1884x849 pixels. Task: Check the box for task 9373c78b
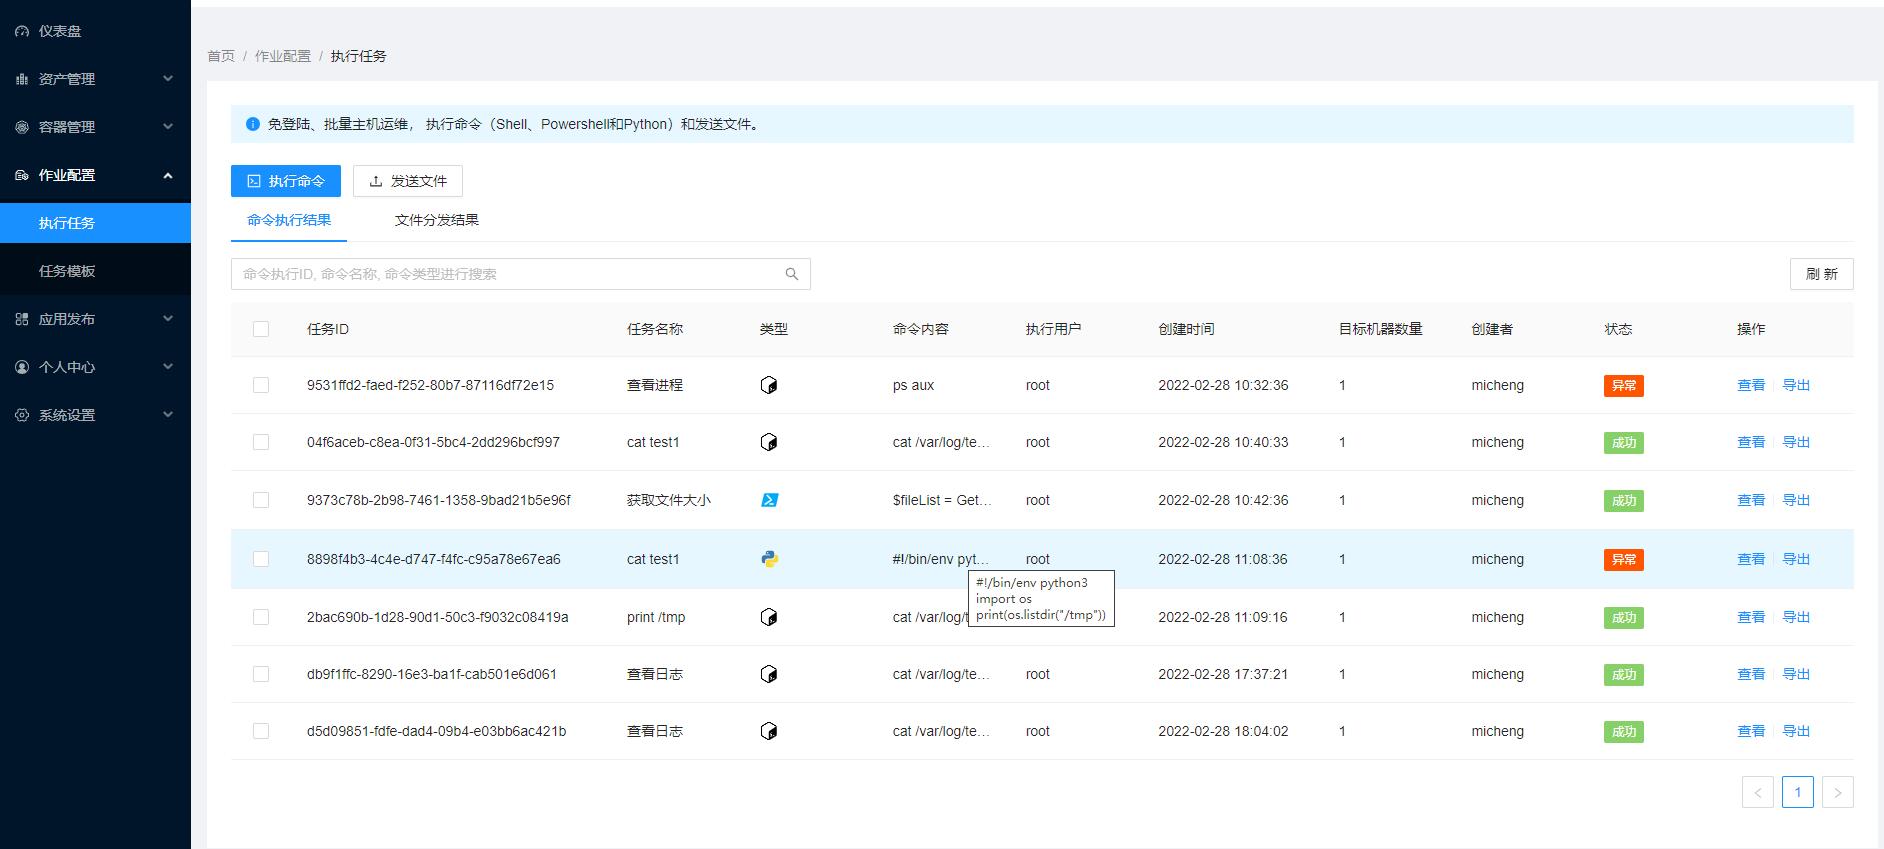[x=261, y=500]
